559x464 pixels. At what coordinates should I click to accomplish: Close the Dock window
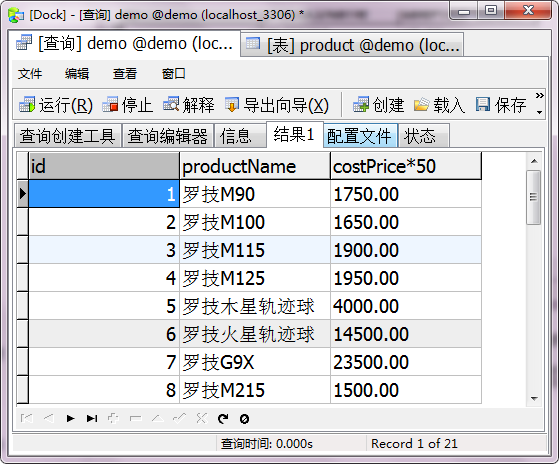[x=528, y=11]
